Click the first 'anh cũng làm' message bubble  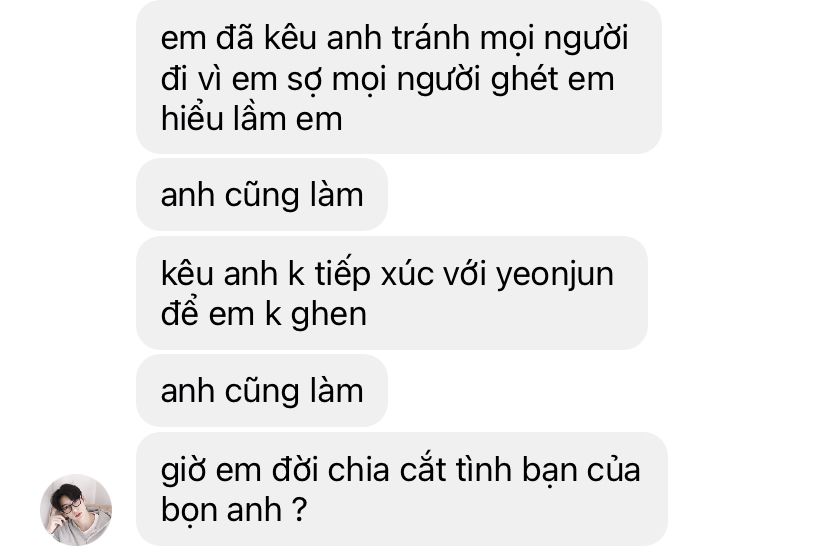(x=262, y=194)
